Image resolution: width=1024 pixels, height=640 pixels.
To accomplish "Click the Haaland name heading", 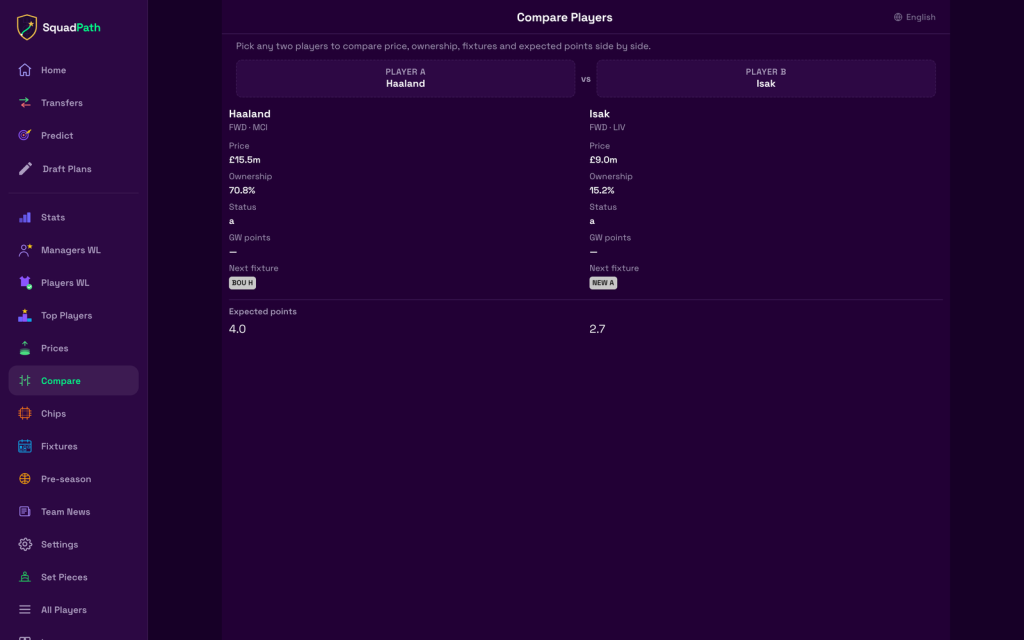I will point(249,114).
